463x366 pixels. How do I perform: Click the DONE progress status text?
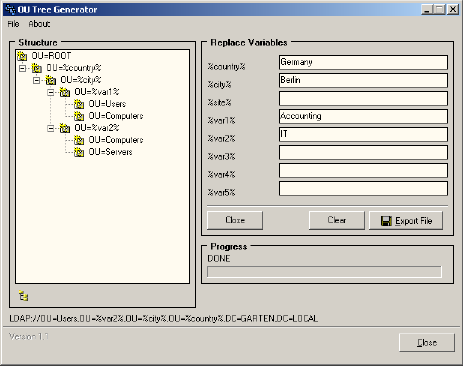click(219, 259)
